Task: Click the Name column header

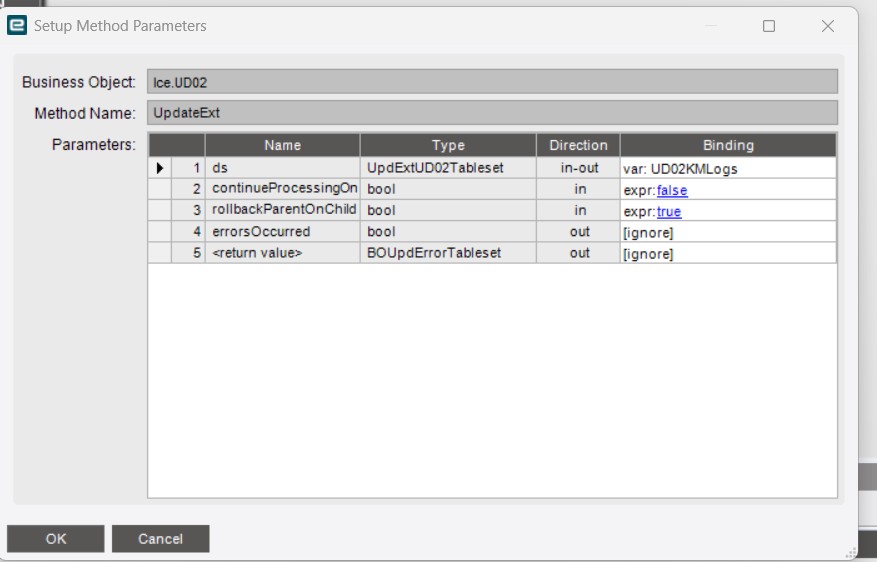Action: pyautogui.click(x=282, y=145)
